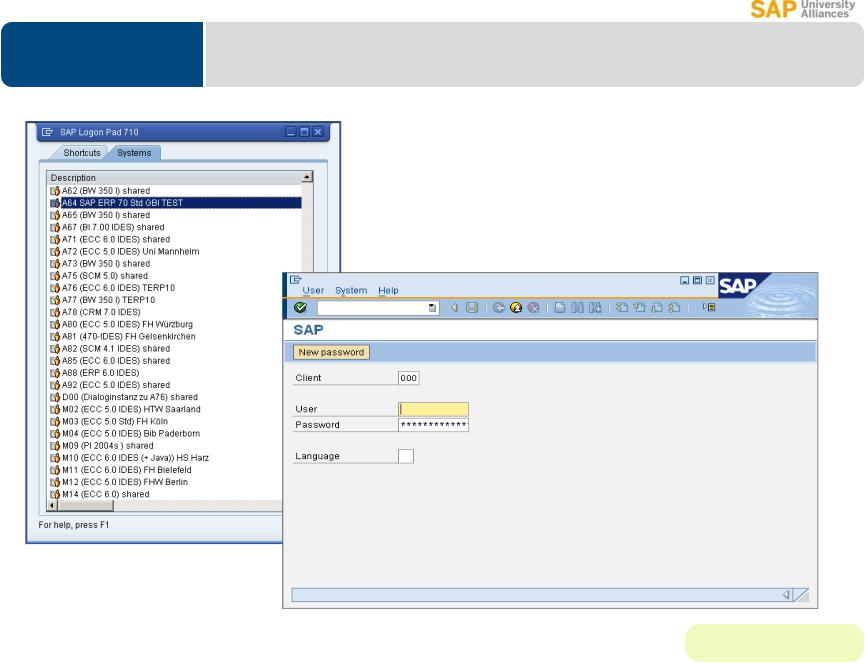Select A64 SAP ERP 70 Std GBI TEST entry
The image size is (866, 663).
click(176, 203)
